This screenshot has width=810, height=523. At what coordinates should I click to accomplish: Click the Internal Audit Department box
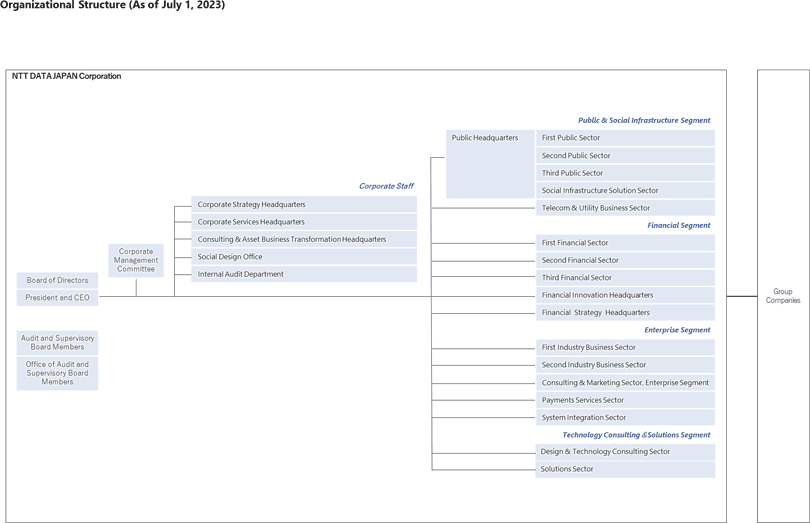pyautogui.click(x=304, y=274)
